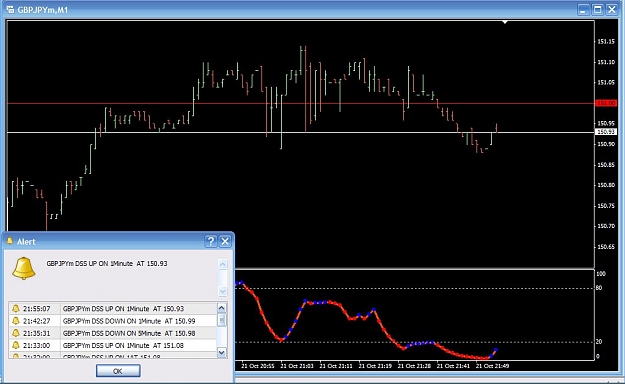Select the 21:42:27 DSS DOWN alert row
Image resolution: width=625 pixels, height=384 pixels.
(x=113, y=321)
